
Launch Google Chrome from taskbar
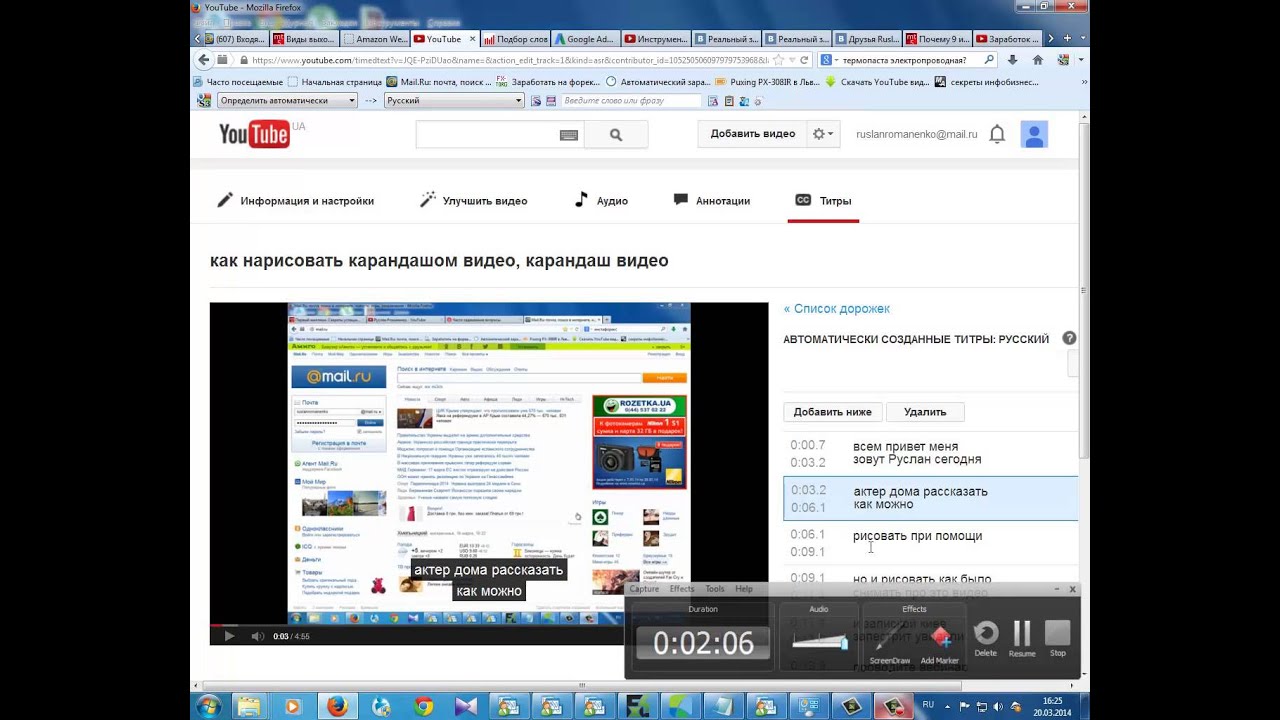pos(424,707)
